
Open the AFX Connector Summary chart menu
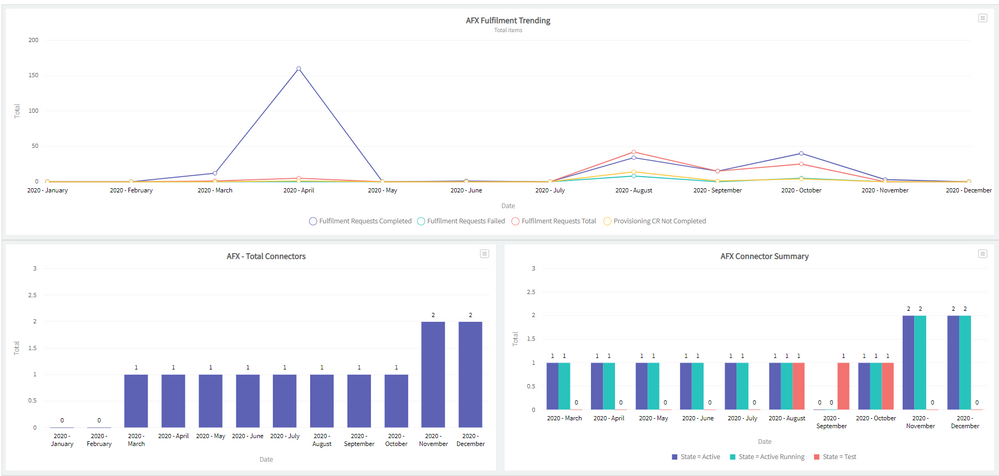[x=982, y=254]
